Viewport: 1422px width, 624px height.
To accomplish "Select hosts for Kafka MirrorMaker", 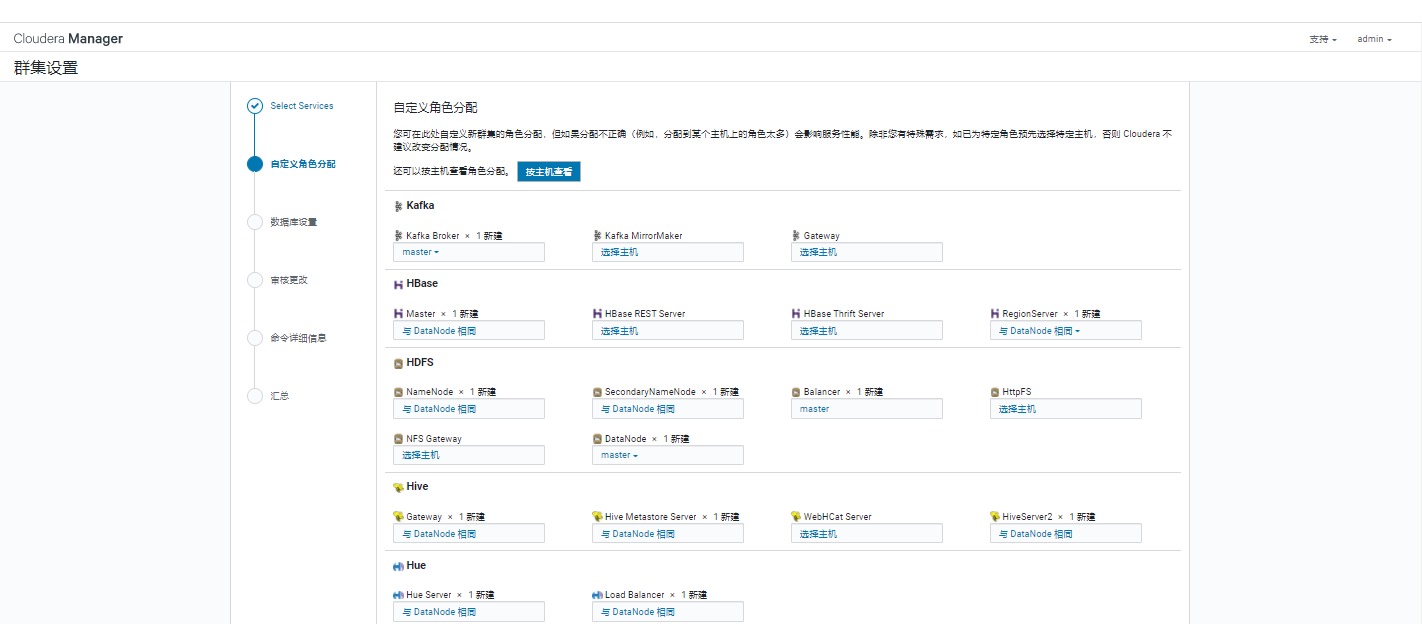I will (x=668, y=252).
